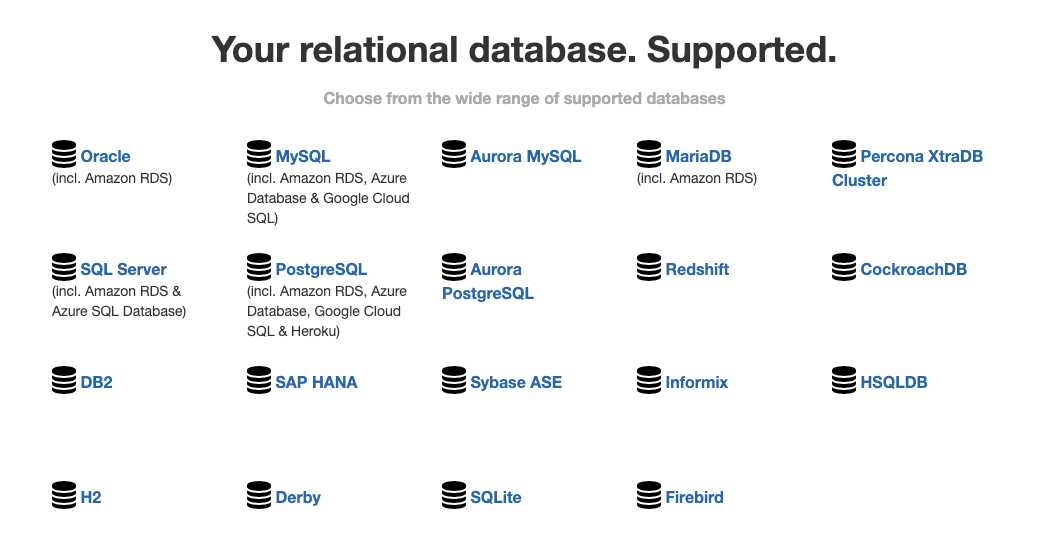Click the database icon beside SAP HANA
1041x555 pixels.
(259, 380)
